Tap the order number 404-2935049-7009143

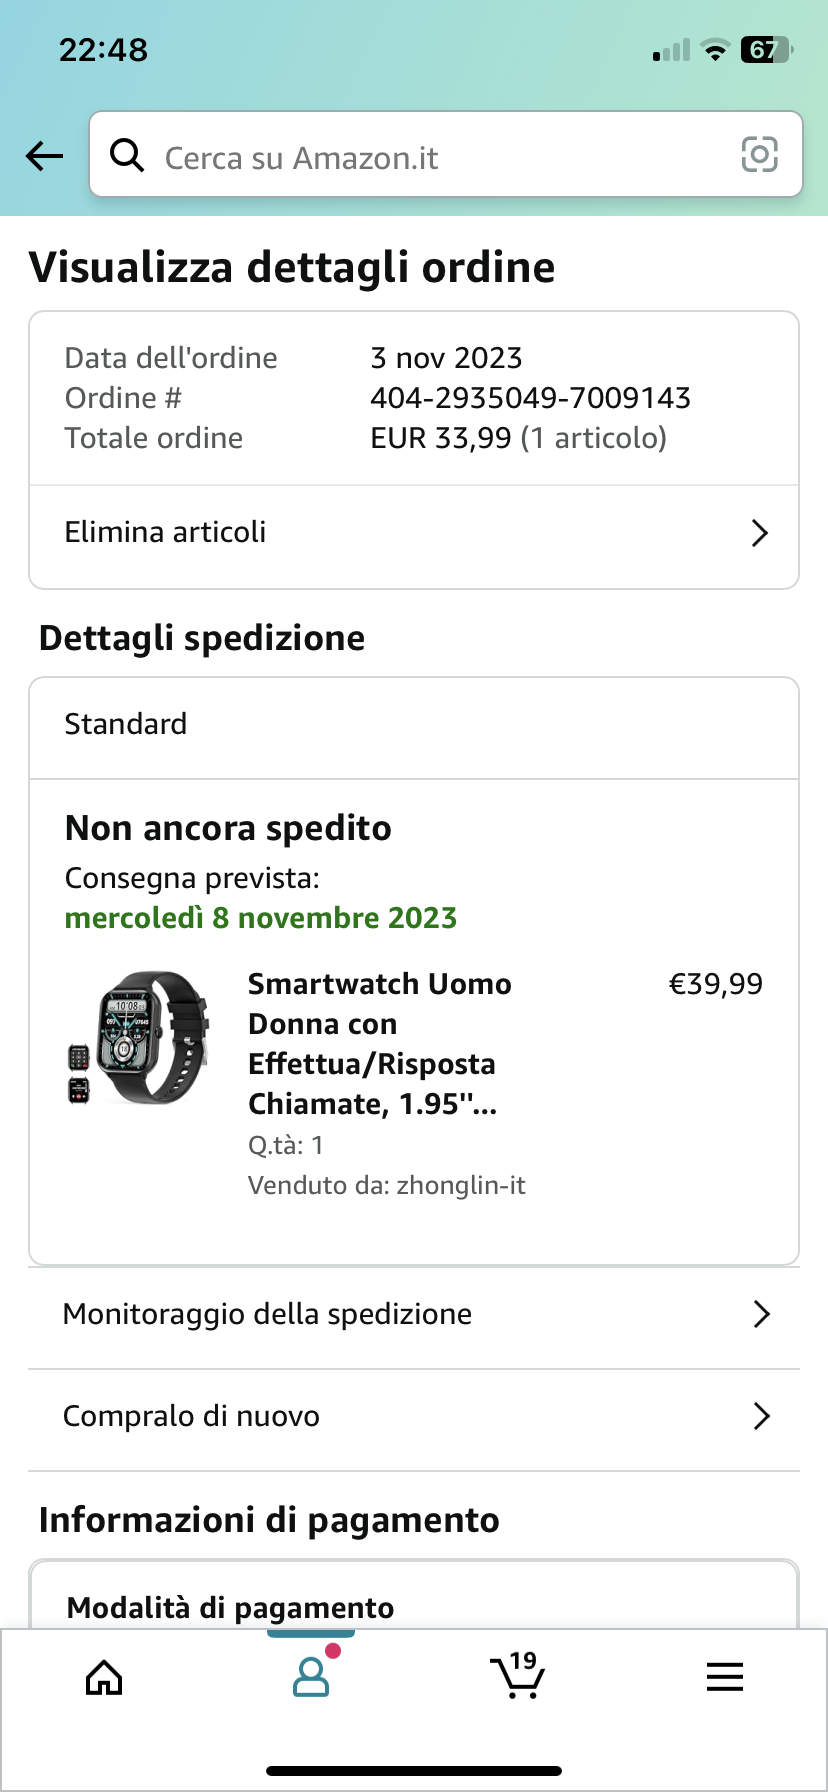point(530,398)
